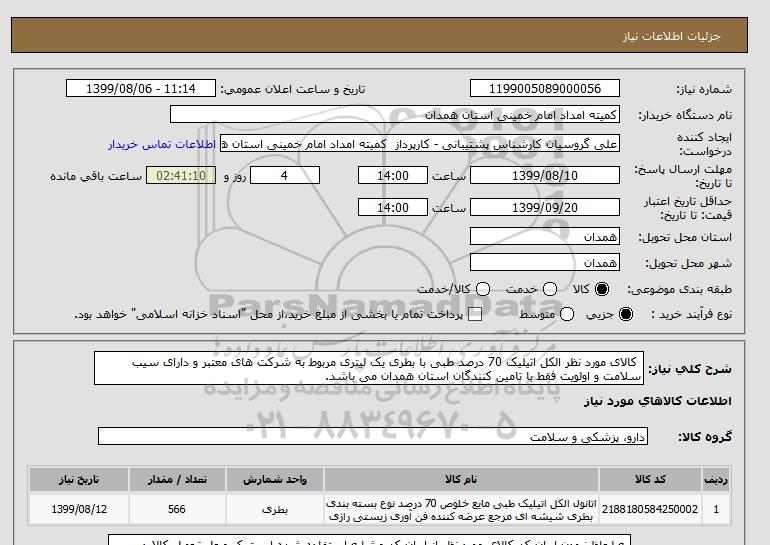Click the buyer name field کمیته امداد امام خمینی
Image resolution: width=770 pixels, height=545 pixels.
[395, 114]
